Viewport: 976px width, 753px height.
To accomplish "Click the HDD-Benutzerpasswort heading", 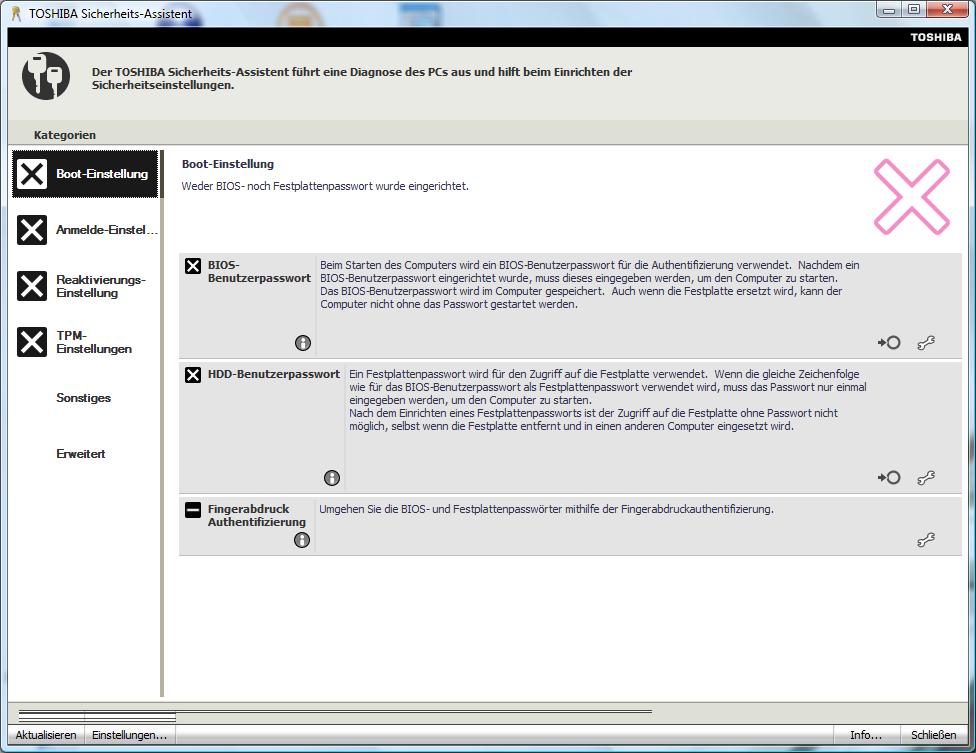I will [x=274, y=374].
